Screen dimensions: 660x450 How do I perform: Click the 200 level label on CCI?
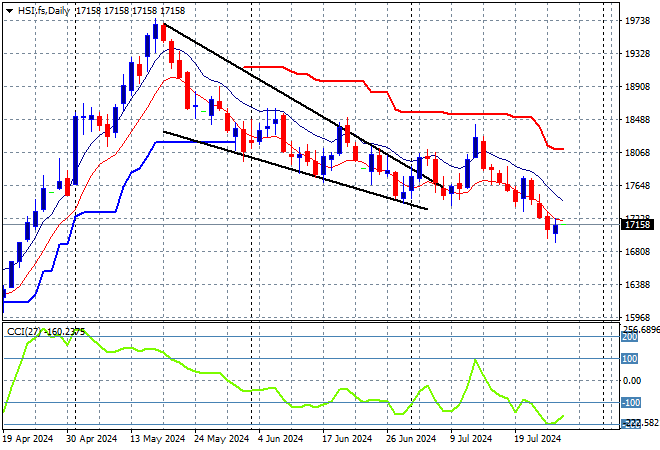(x=629, y=337)
